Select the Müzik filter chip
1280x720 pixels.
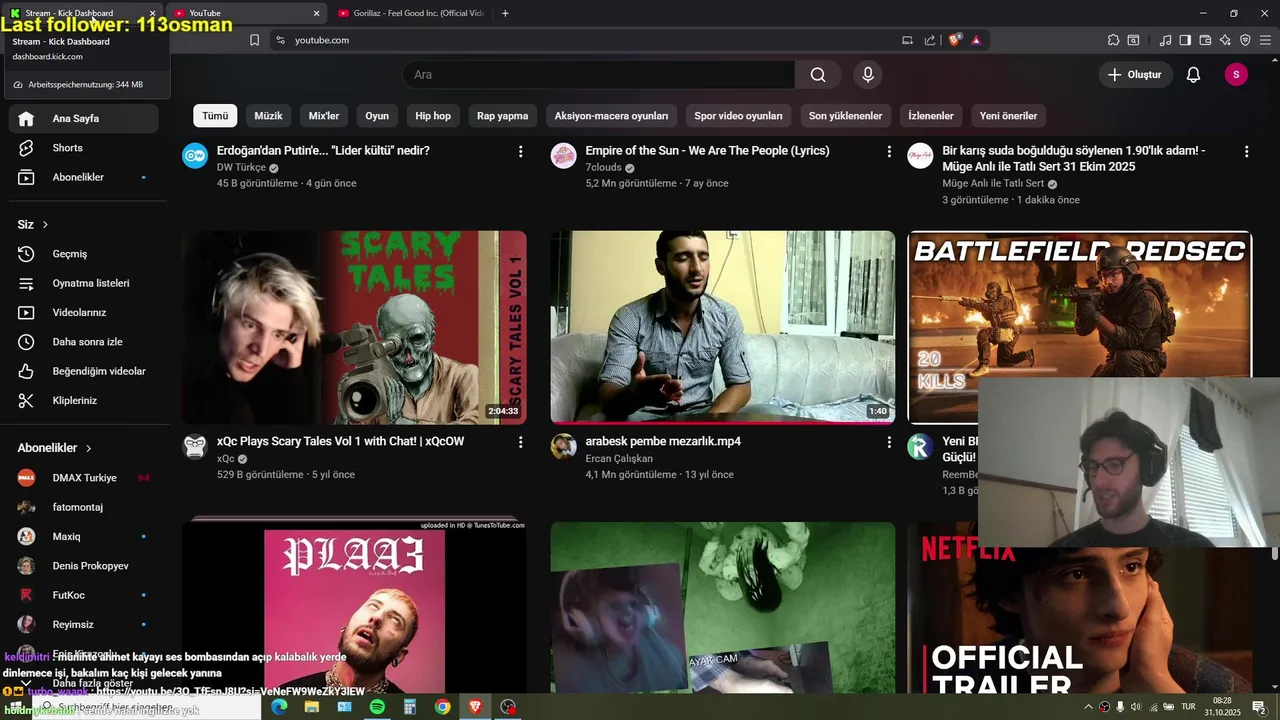pos(268,116)
